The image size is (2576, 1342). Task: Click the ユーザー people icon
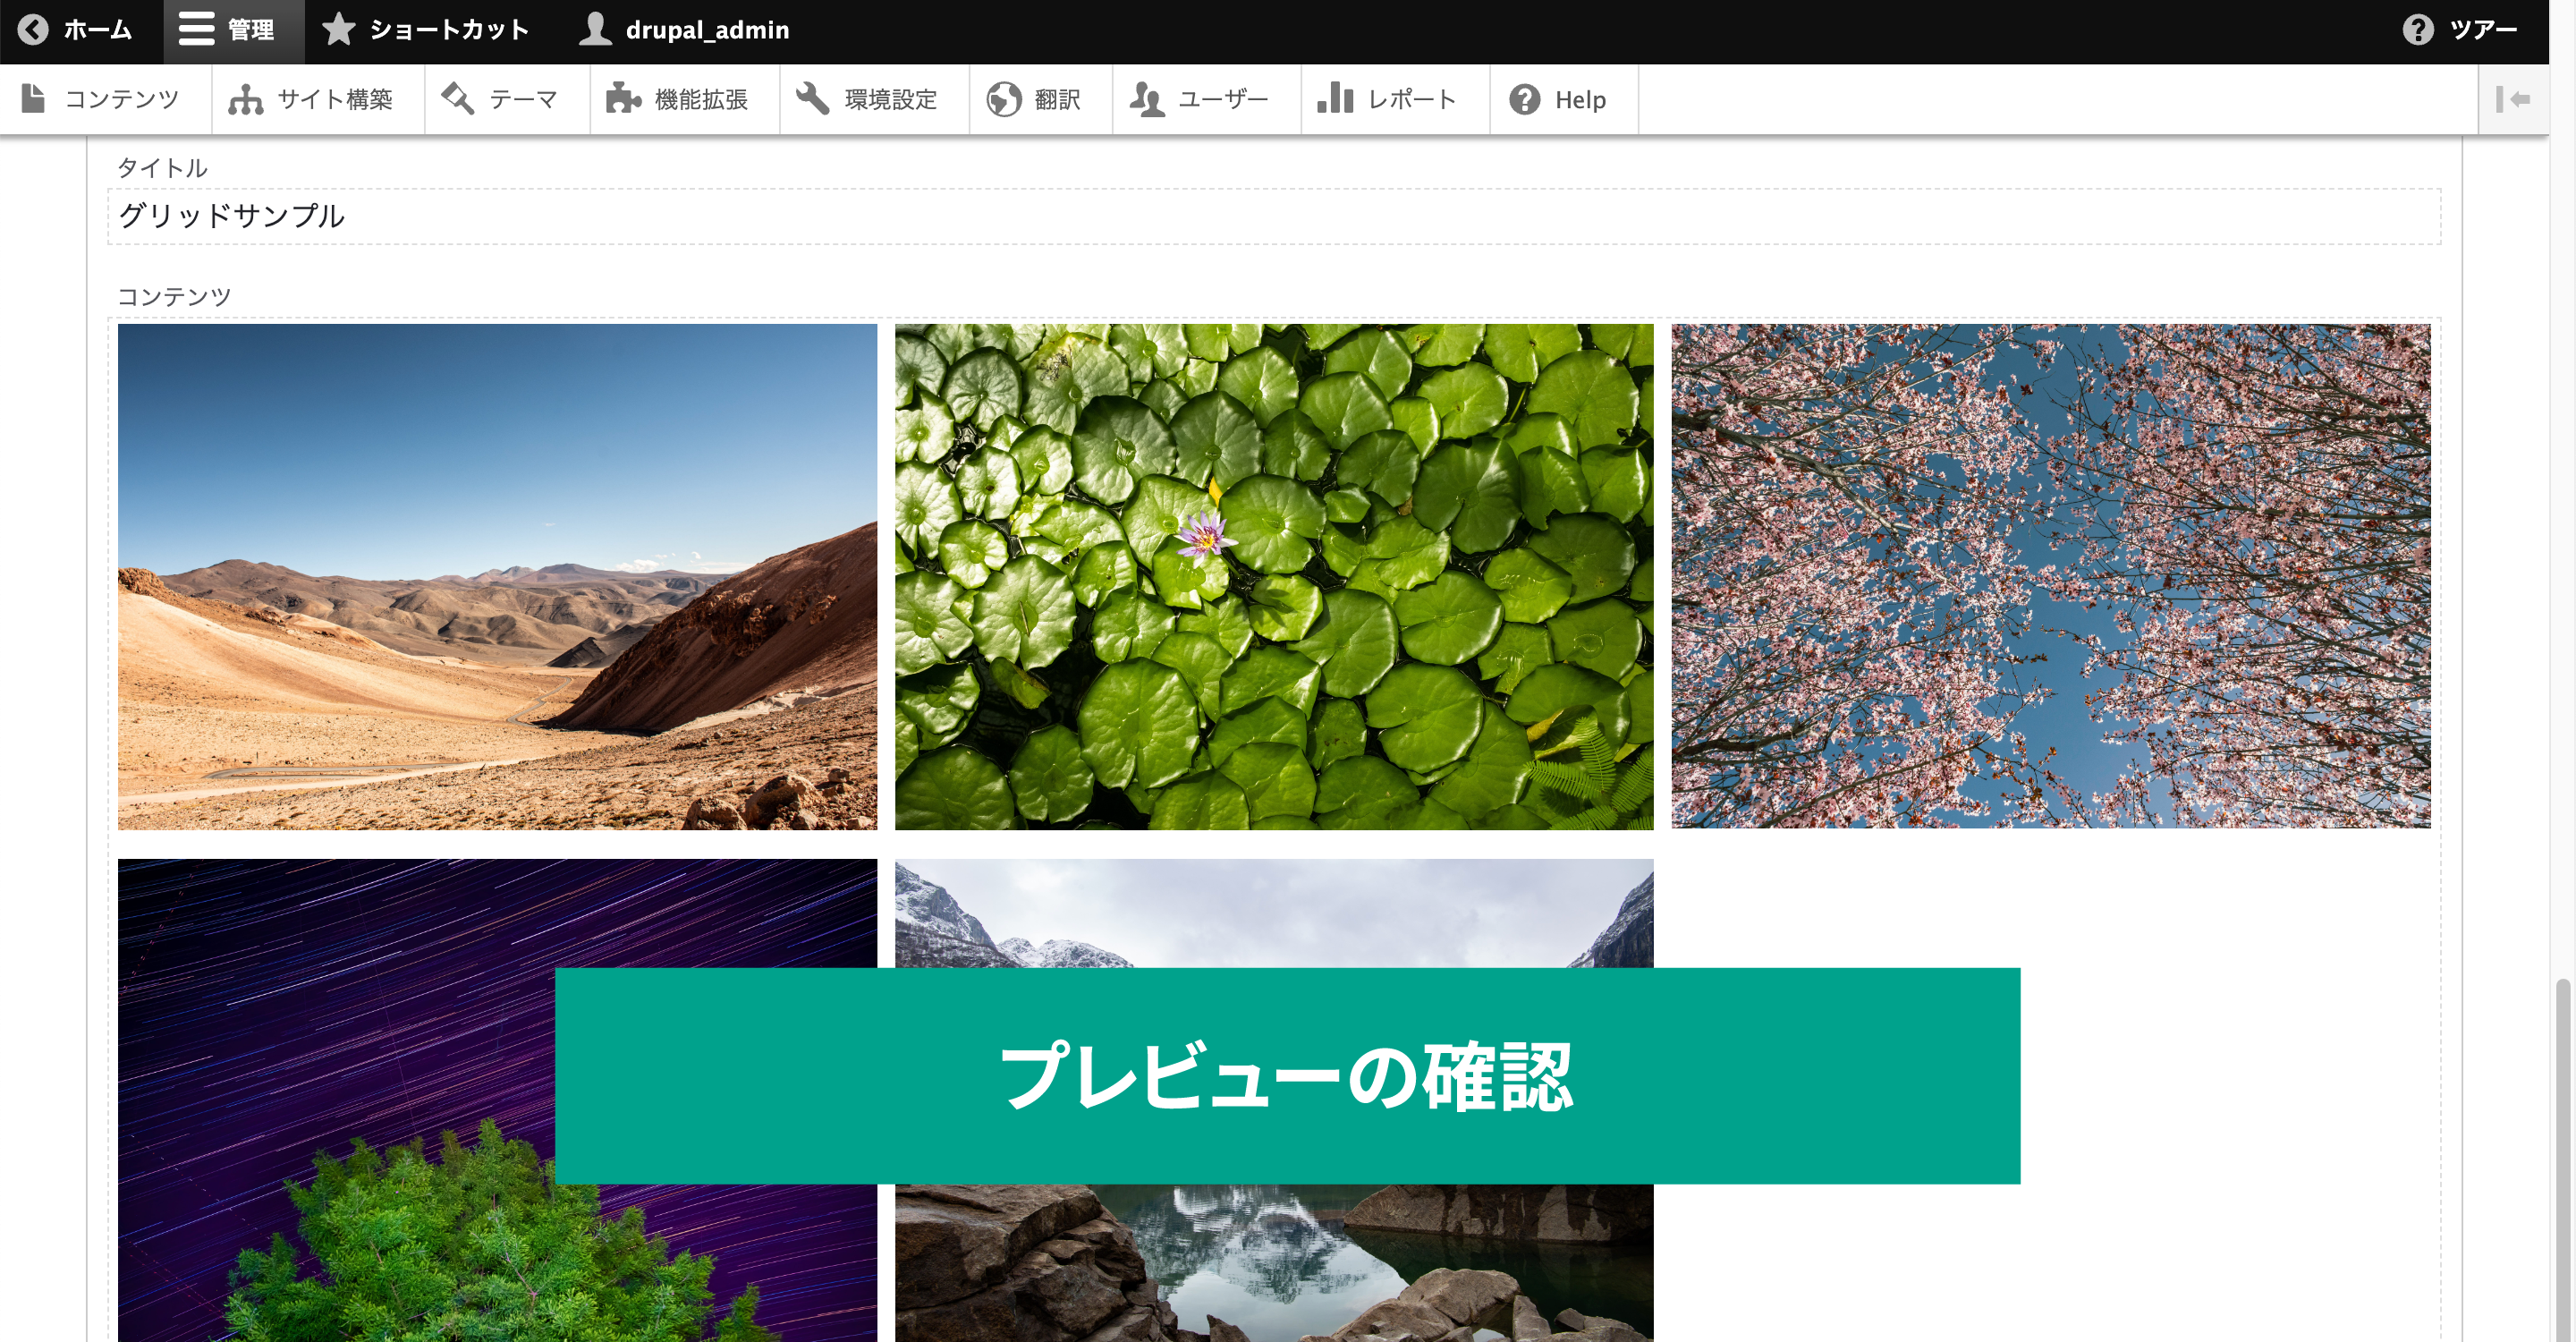[1147, 99]
